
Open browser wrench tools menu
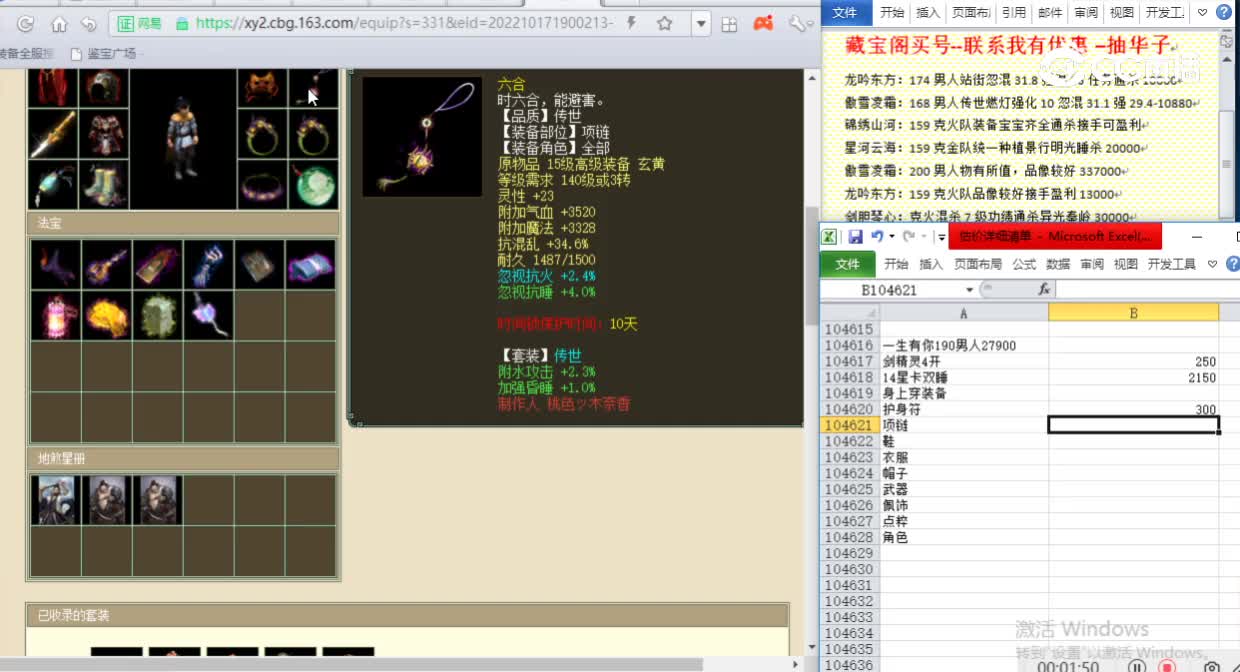(797, 23)
